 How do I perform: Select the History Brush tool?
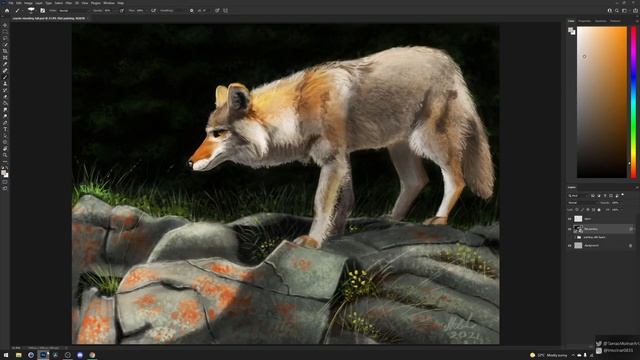tap(5, 90)
